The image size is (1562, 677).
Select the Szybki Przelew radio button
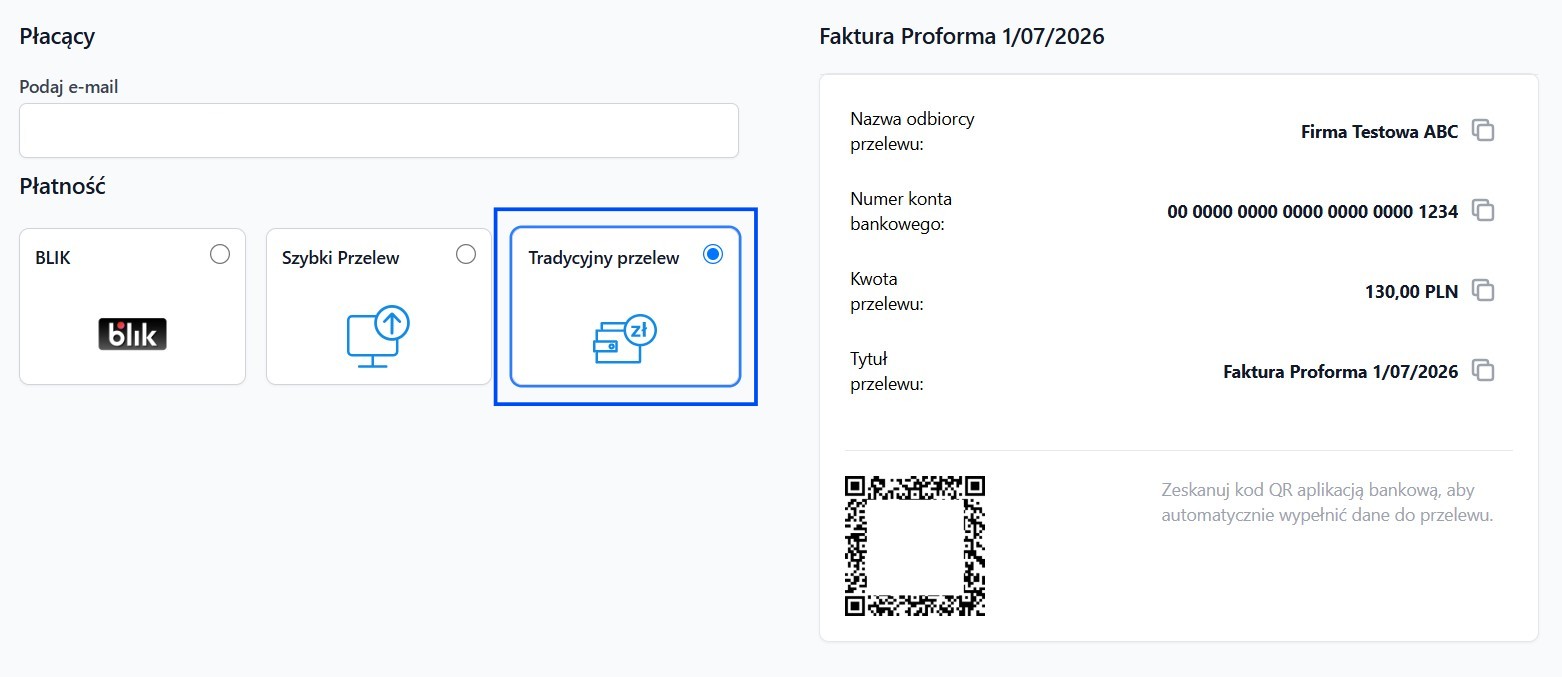(466, 254)
